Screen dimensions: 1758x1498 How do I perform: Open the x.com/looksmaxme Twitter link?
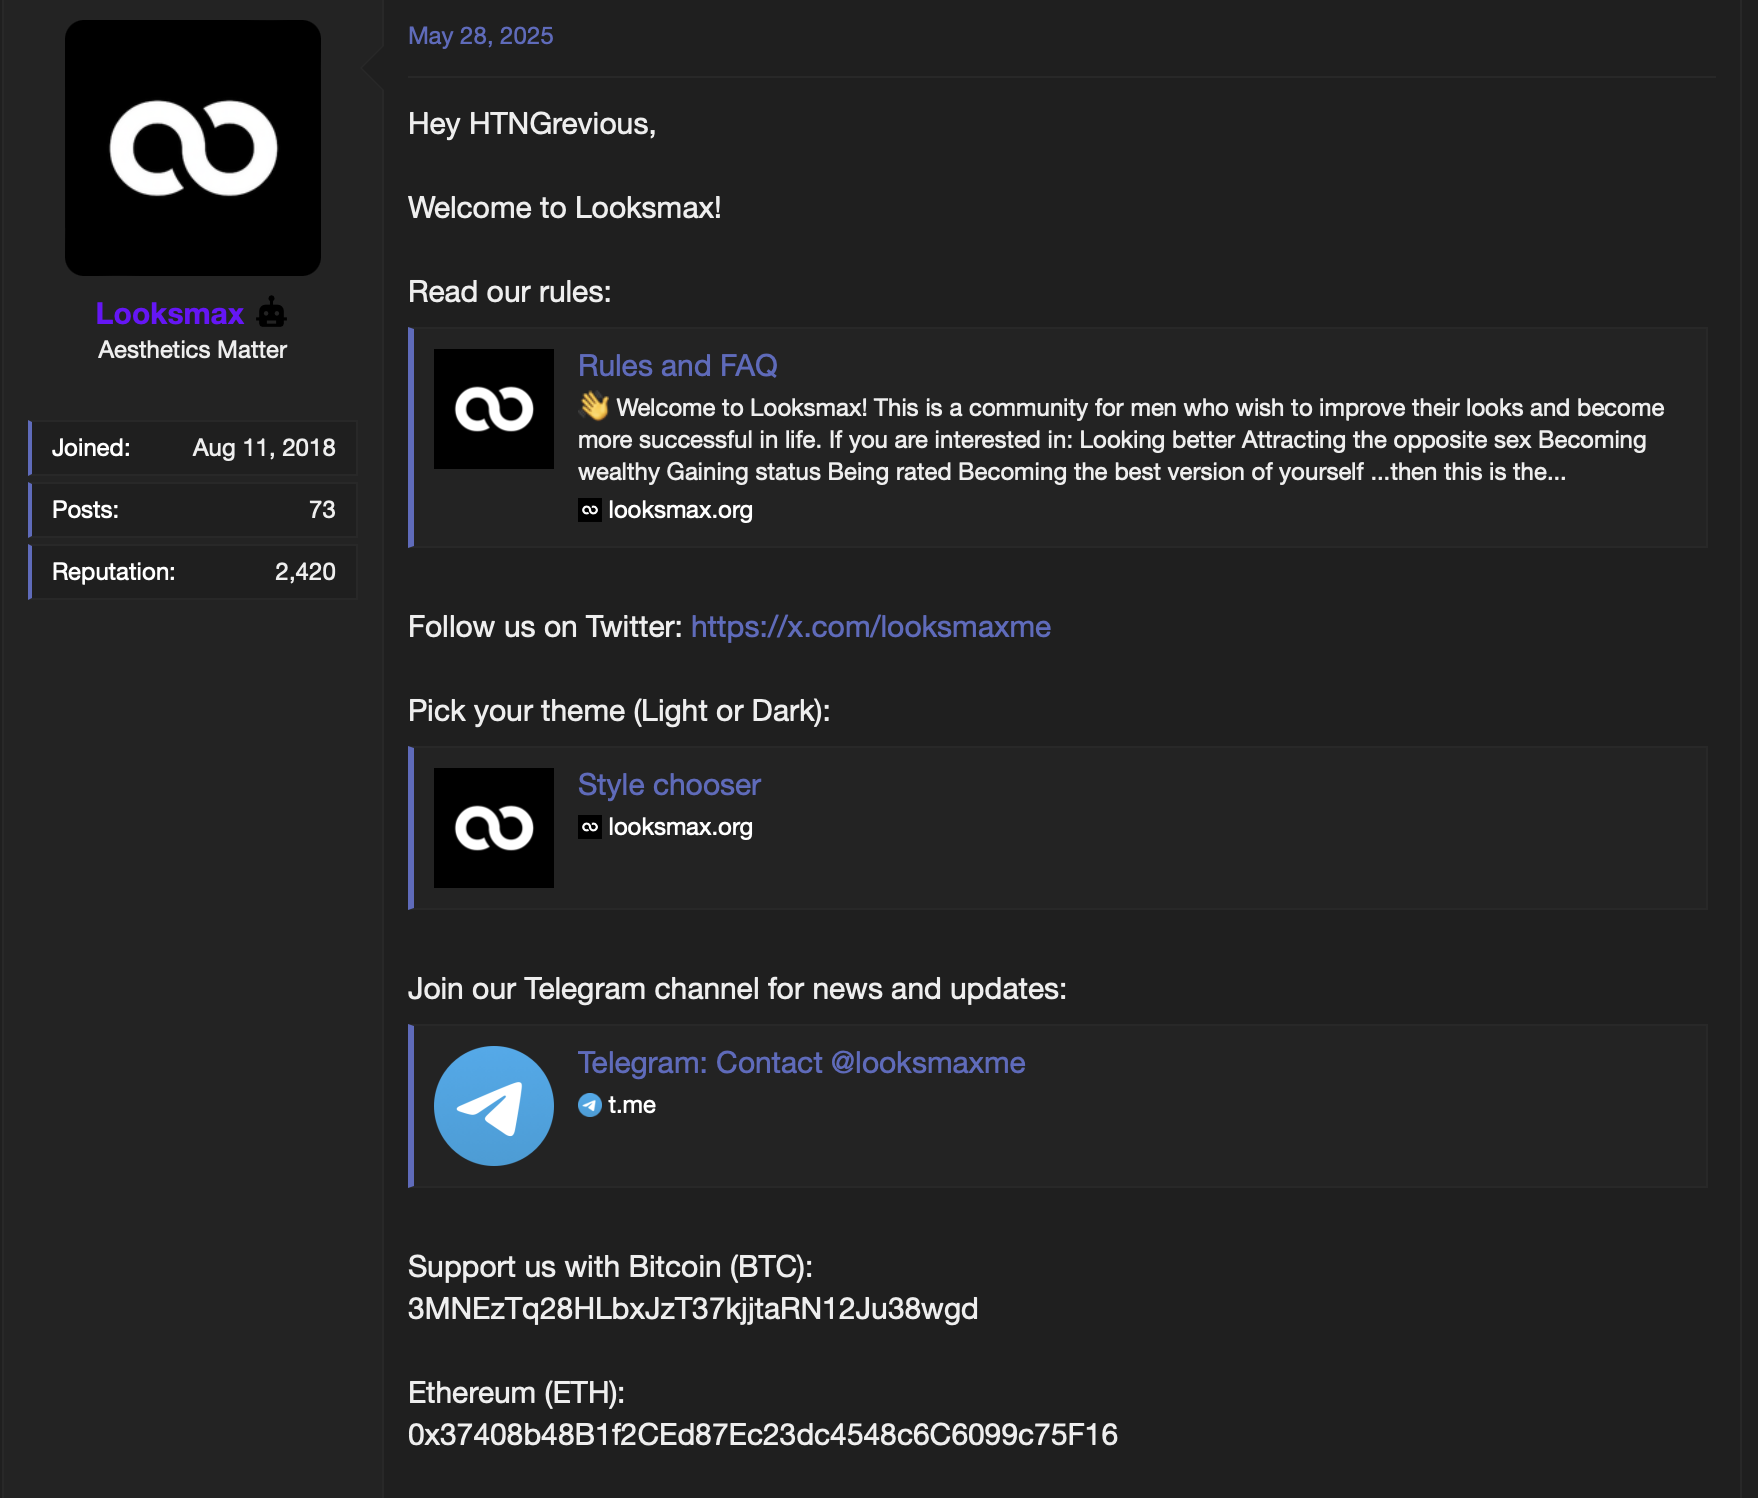tap(870, 627)
